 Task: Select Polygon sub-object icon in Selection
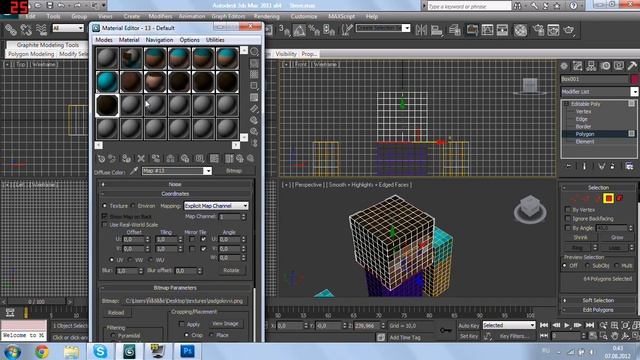[x=609, y=198]
